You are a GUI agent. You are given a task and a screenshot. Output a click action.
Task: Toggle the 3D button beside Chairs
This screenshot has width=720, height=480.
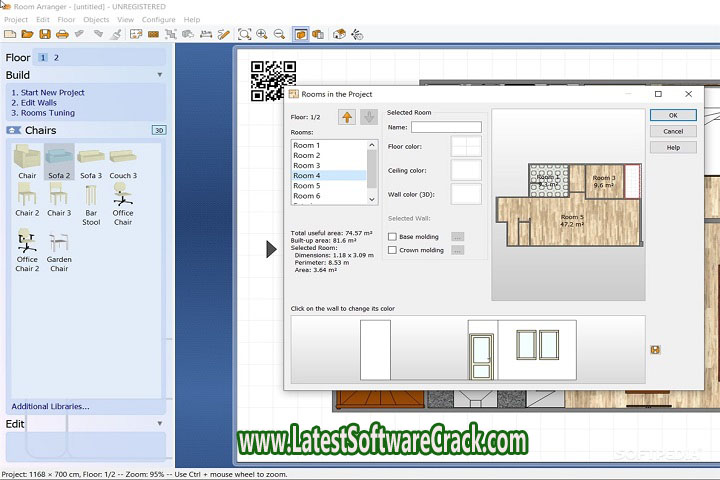coord(158,130)
